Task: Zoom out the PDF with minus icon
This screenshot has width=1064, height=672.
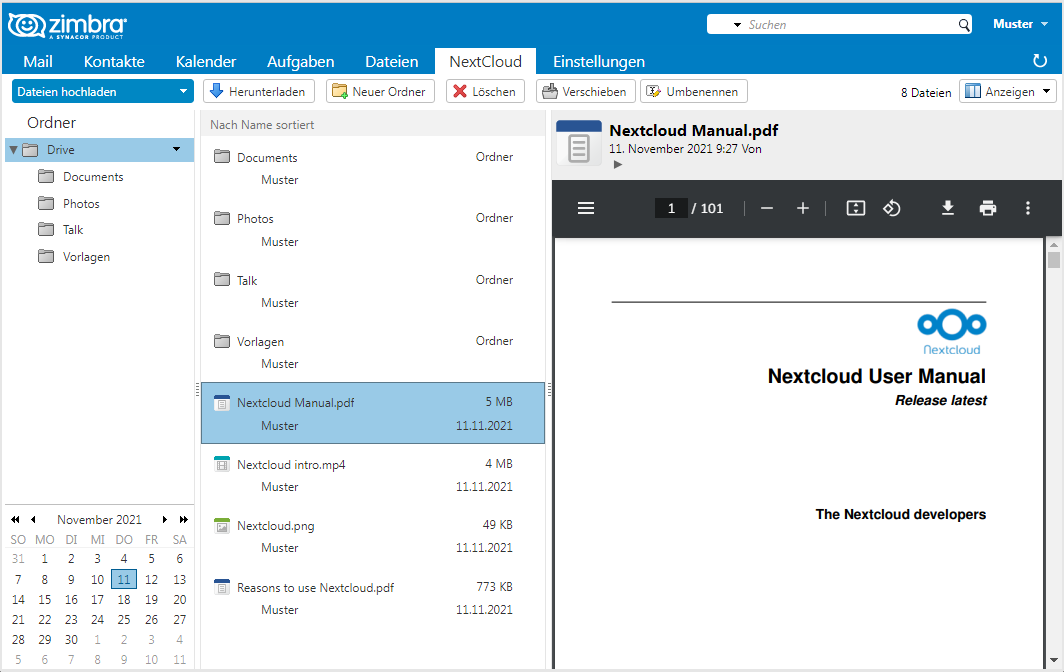Action: (x=767, y=208)
